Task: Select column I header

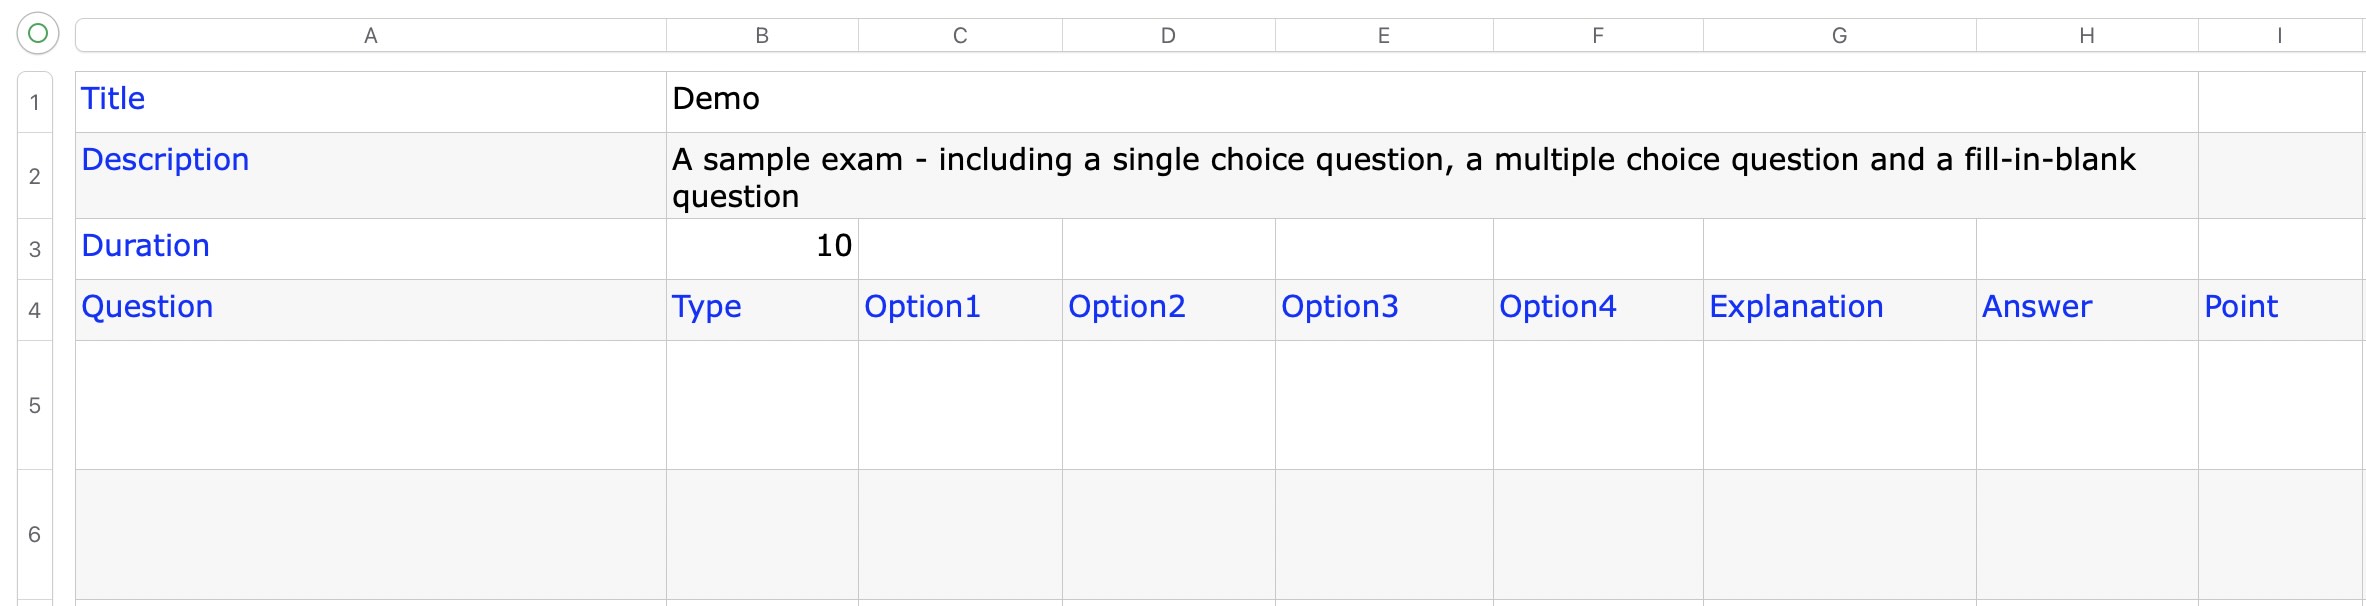Action: [x=2280, y=36]
